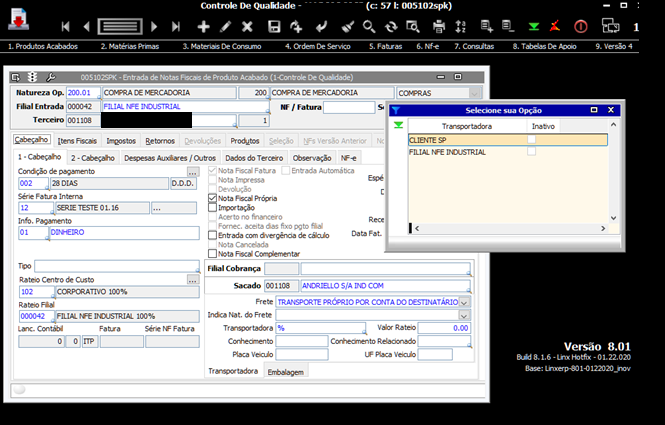Viewport: 665px width, 425px height.
Task: Uncheck the Nota Fiscal Própria checkbox
Action: (212, 199)
